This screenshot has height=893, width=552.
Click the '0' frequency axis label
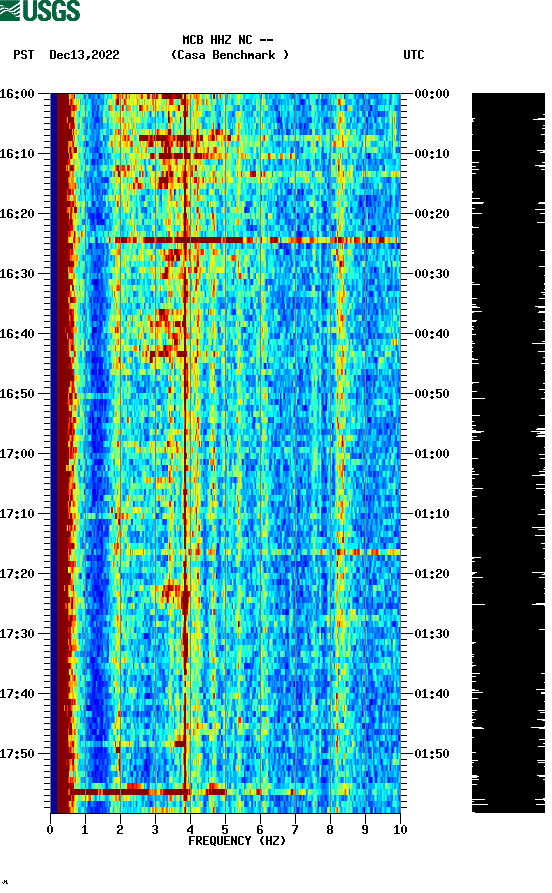click(50, 830)
